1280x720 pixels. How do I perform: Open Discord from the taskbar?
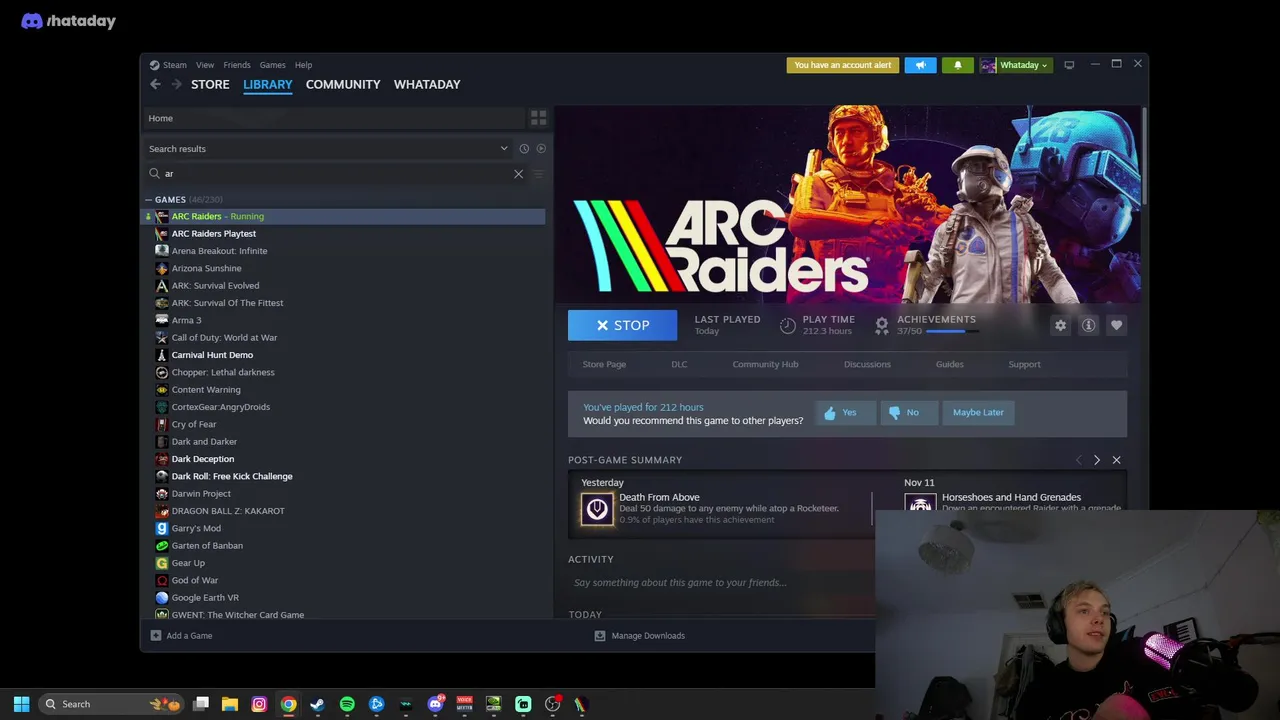pyautogui.click(x=435, y=704)
